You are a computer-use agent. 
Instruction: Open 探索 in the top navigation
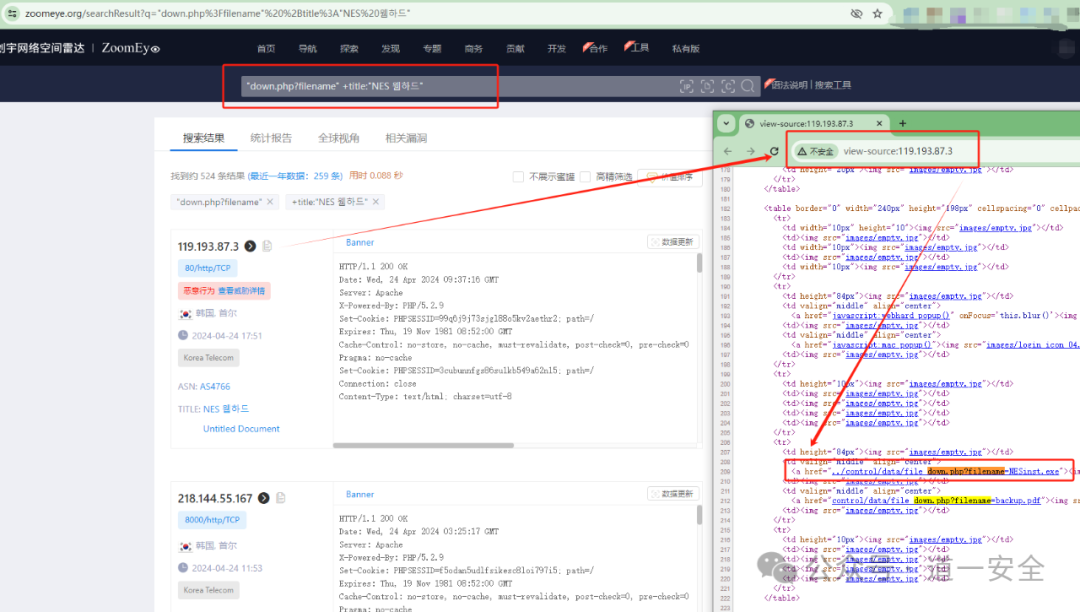(x=349, y=48)
